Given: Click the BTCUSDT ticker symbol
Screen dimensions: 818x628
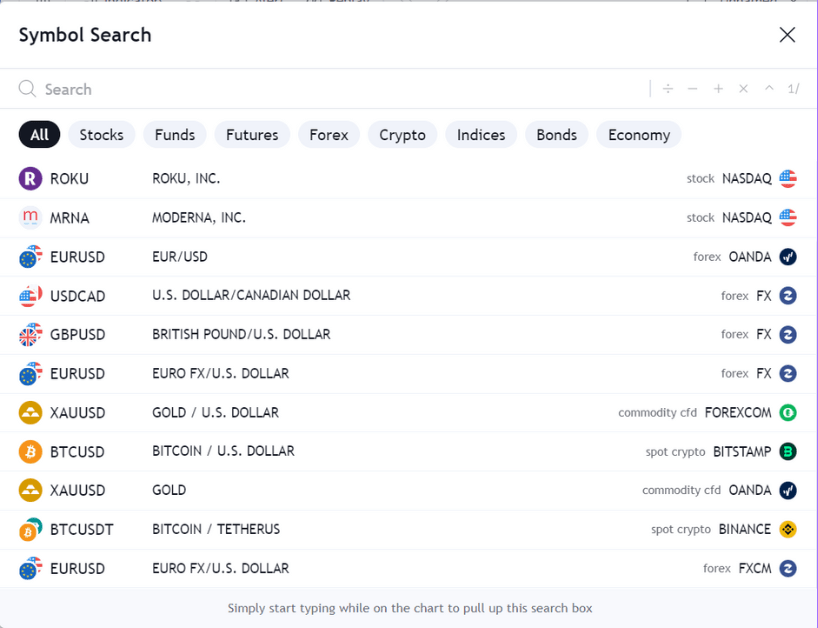Looking at the screenshot, I should 81,530.
